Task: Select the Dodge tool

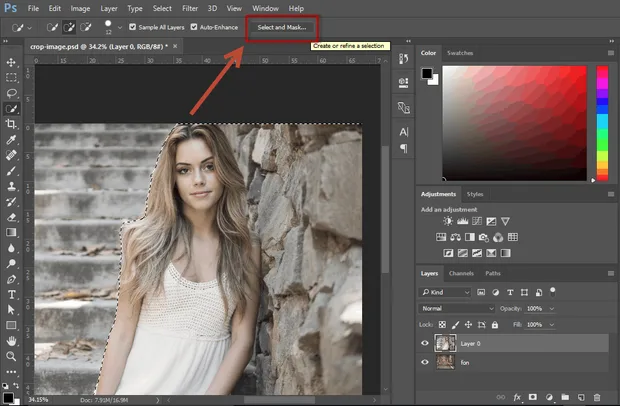Action: 11,263
